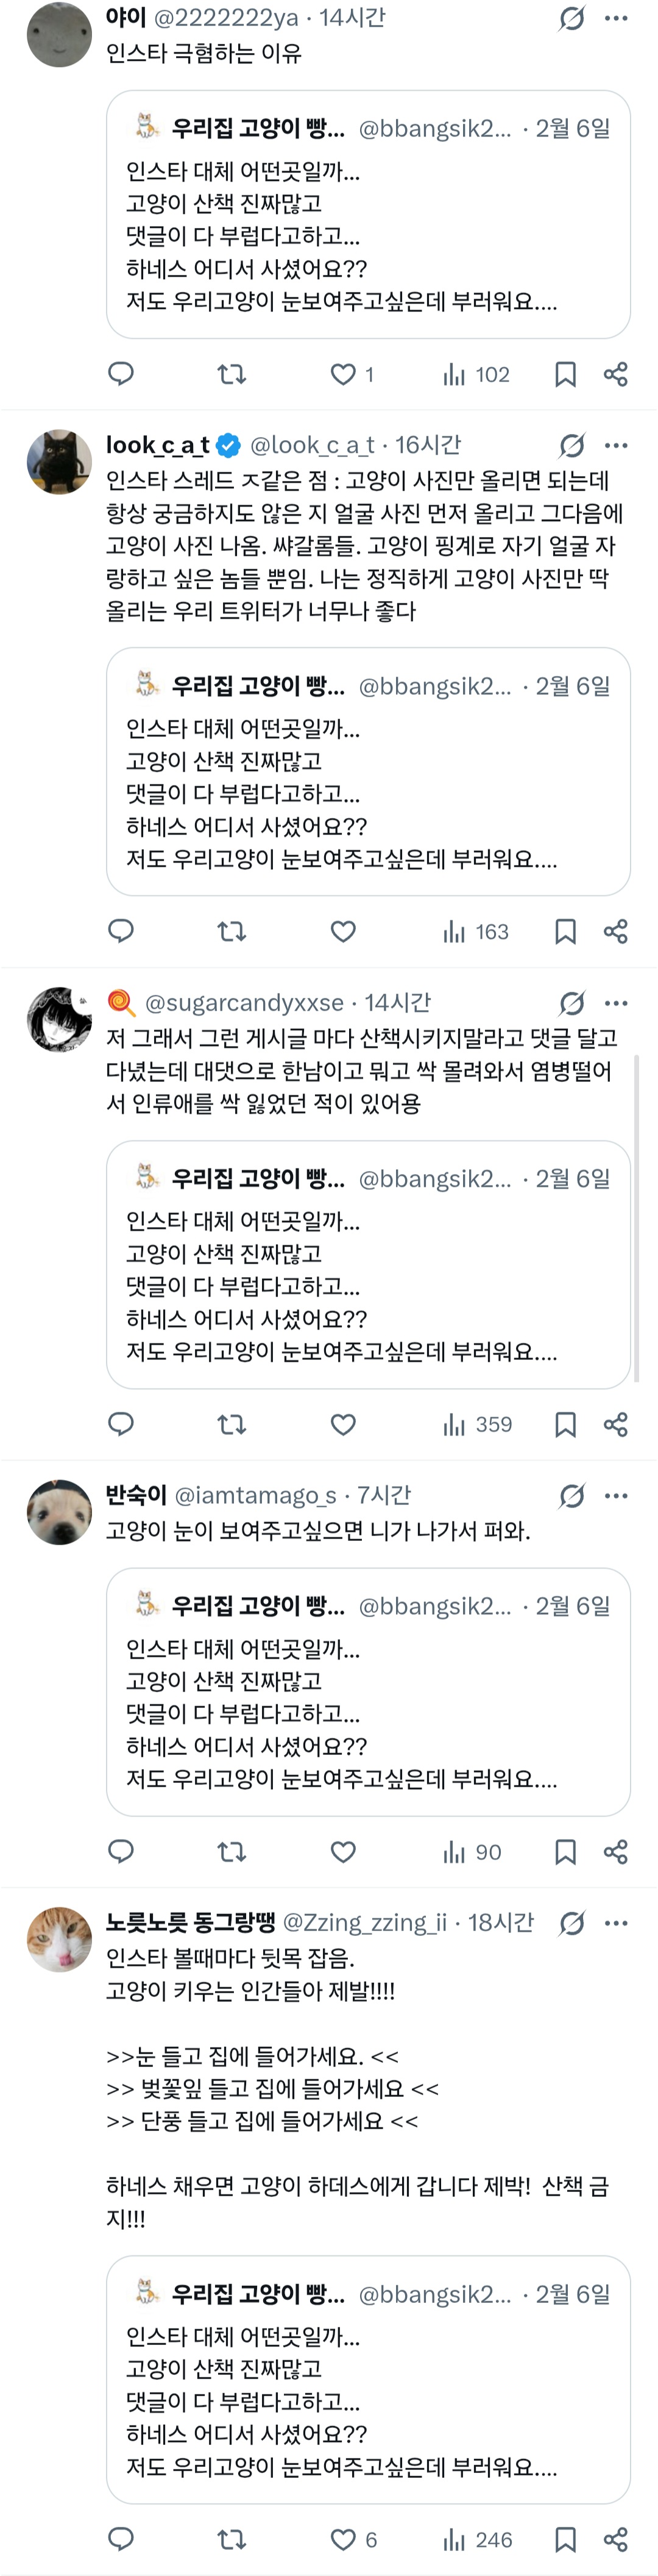Expand options on 노릇노릇 동그랑땡's tweet

point(617,1922)
